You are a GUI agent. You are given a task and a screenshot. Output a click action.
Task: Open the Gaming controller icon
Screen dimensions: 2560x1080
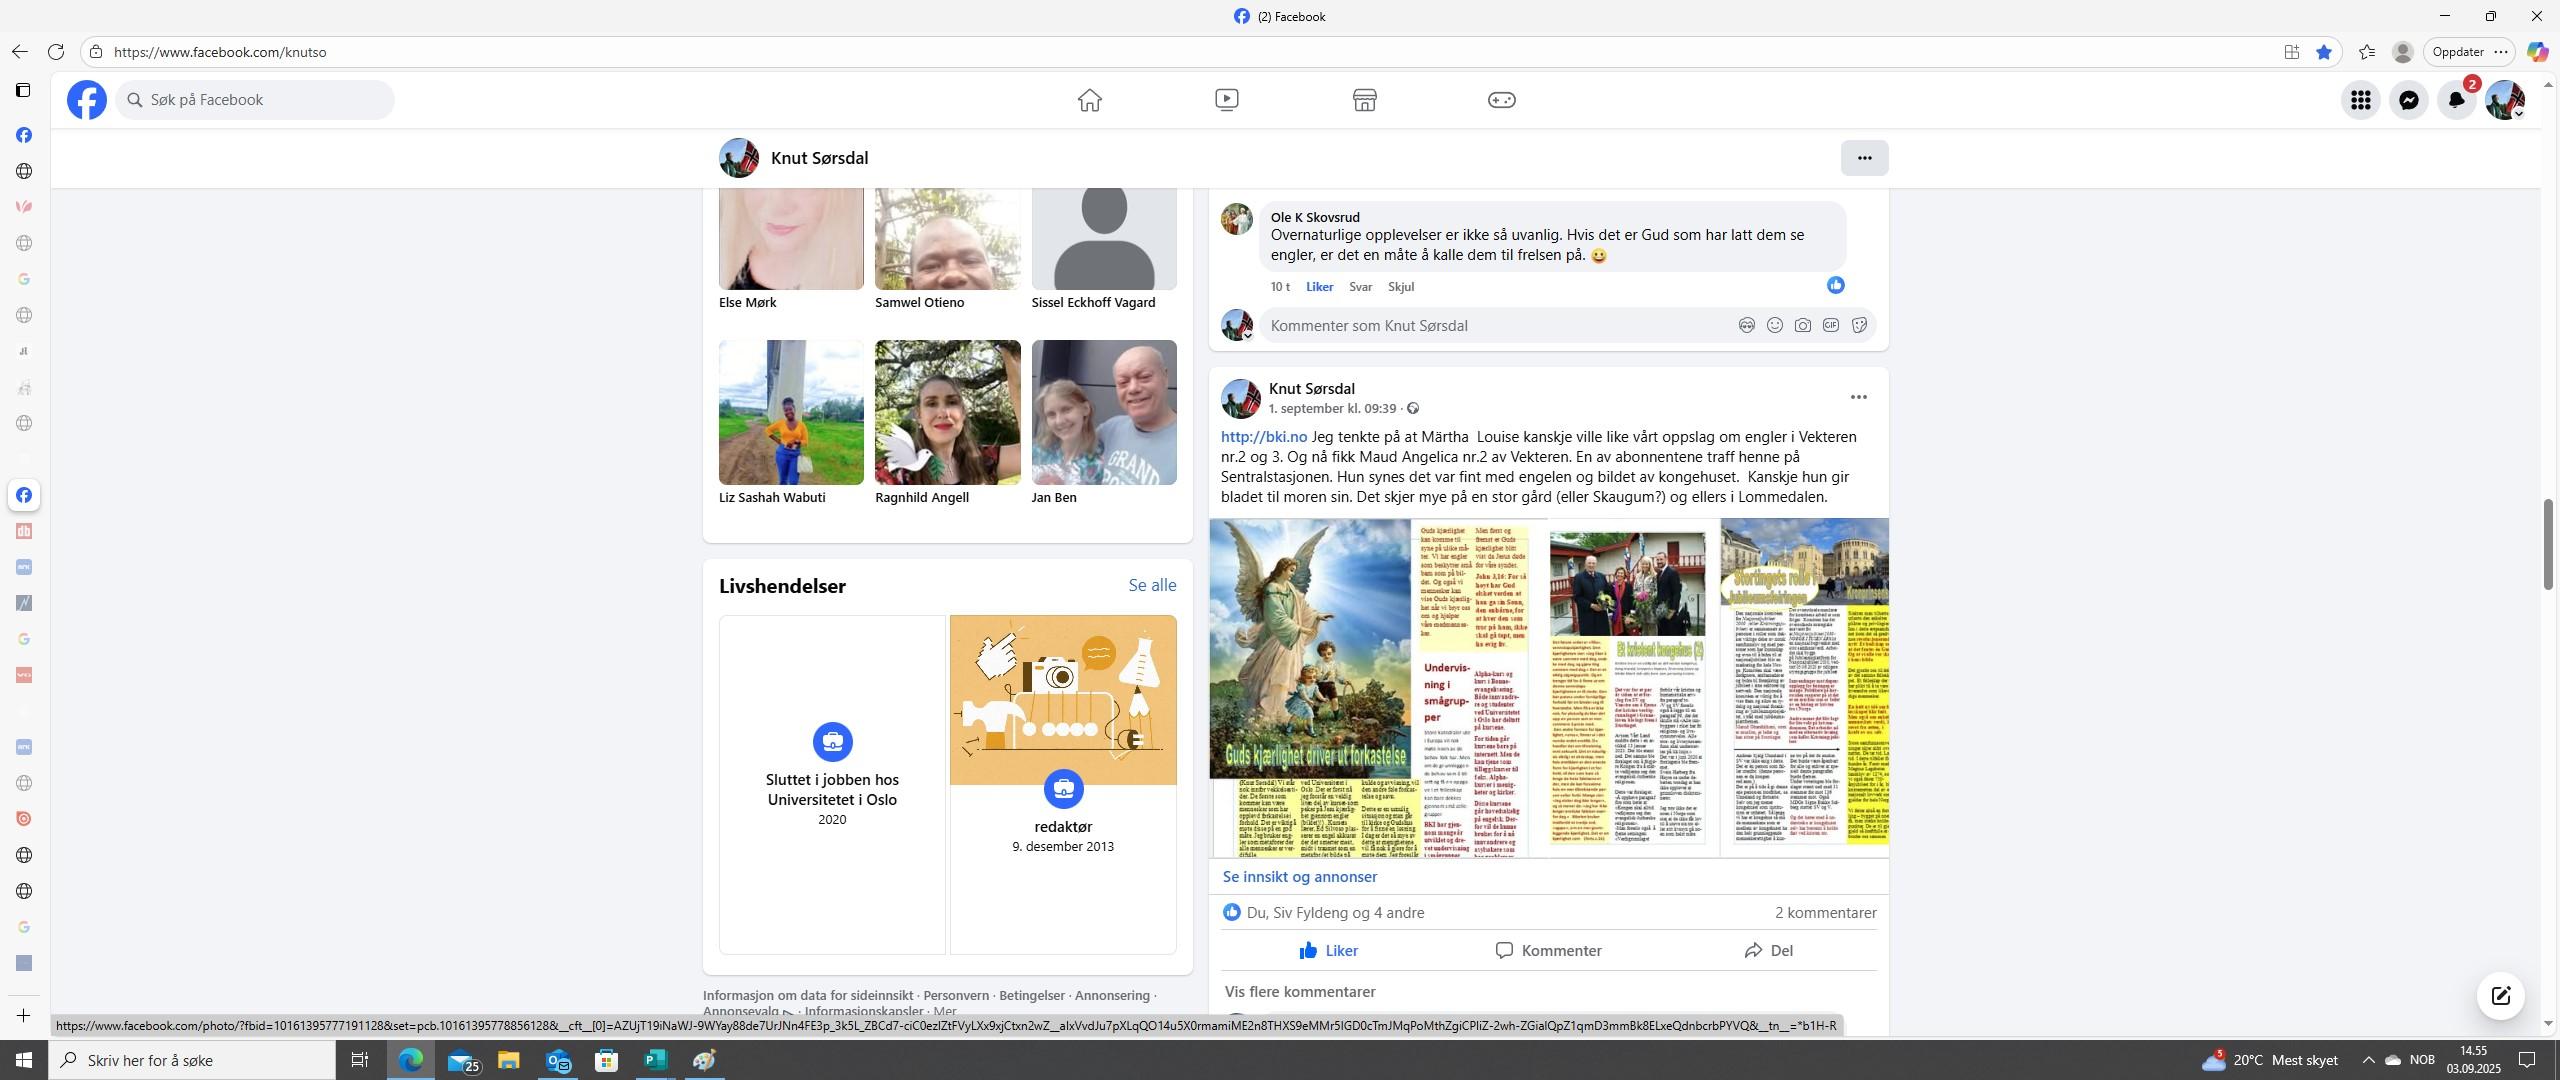(x=1501, y=100)
